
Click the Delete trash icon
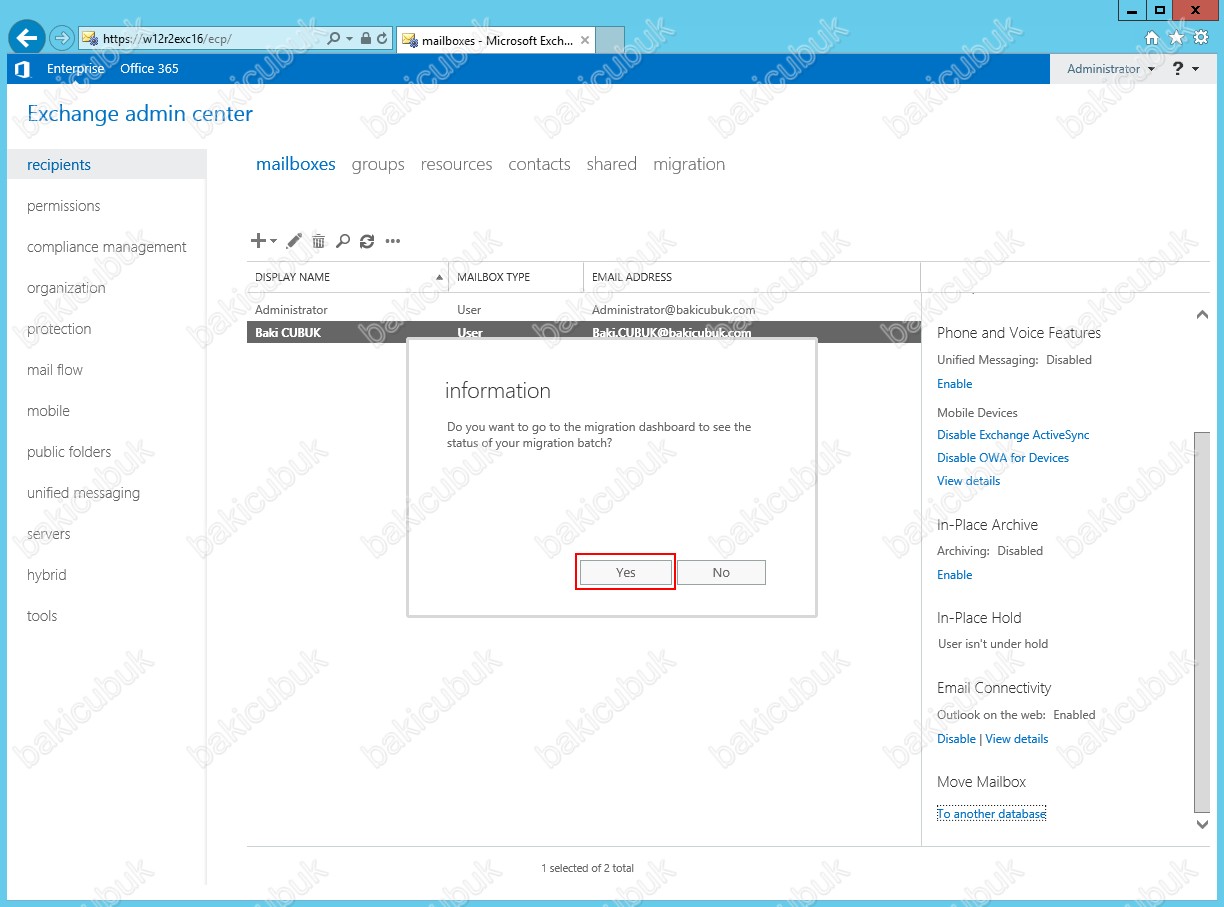[319, 241]
